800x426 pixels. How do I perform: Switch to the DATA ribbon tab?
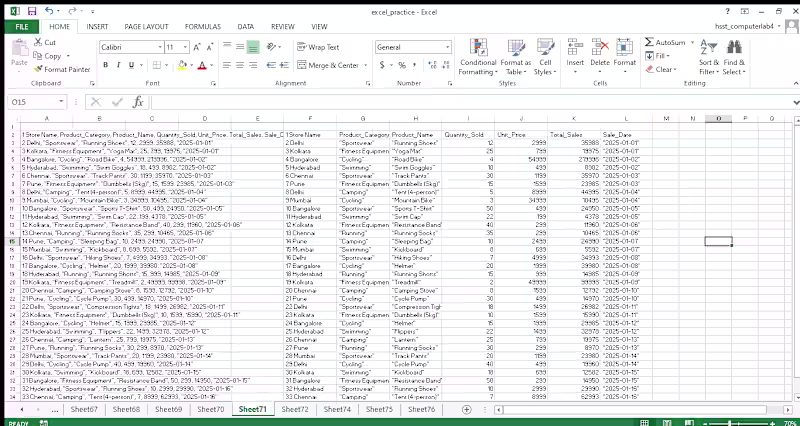(x=245, y=27)
